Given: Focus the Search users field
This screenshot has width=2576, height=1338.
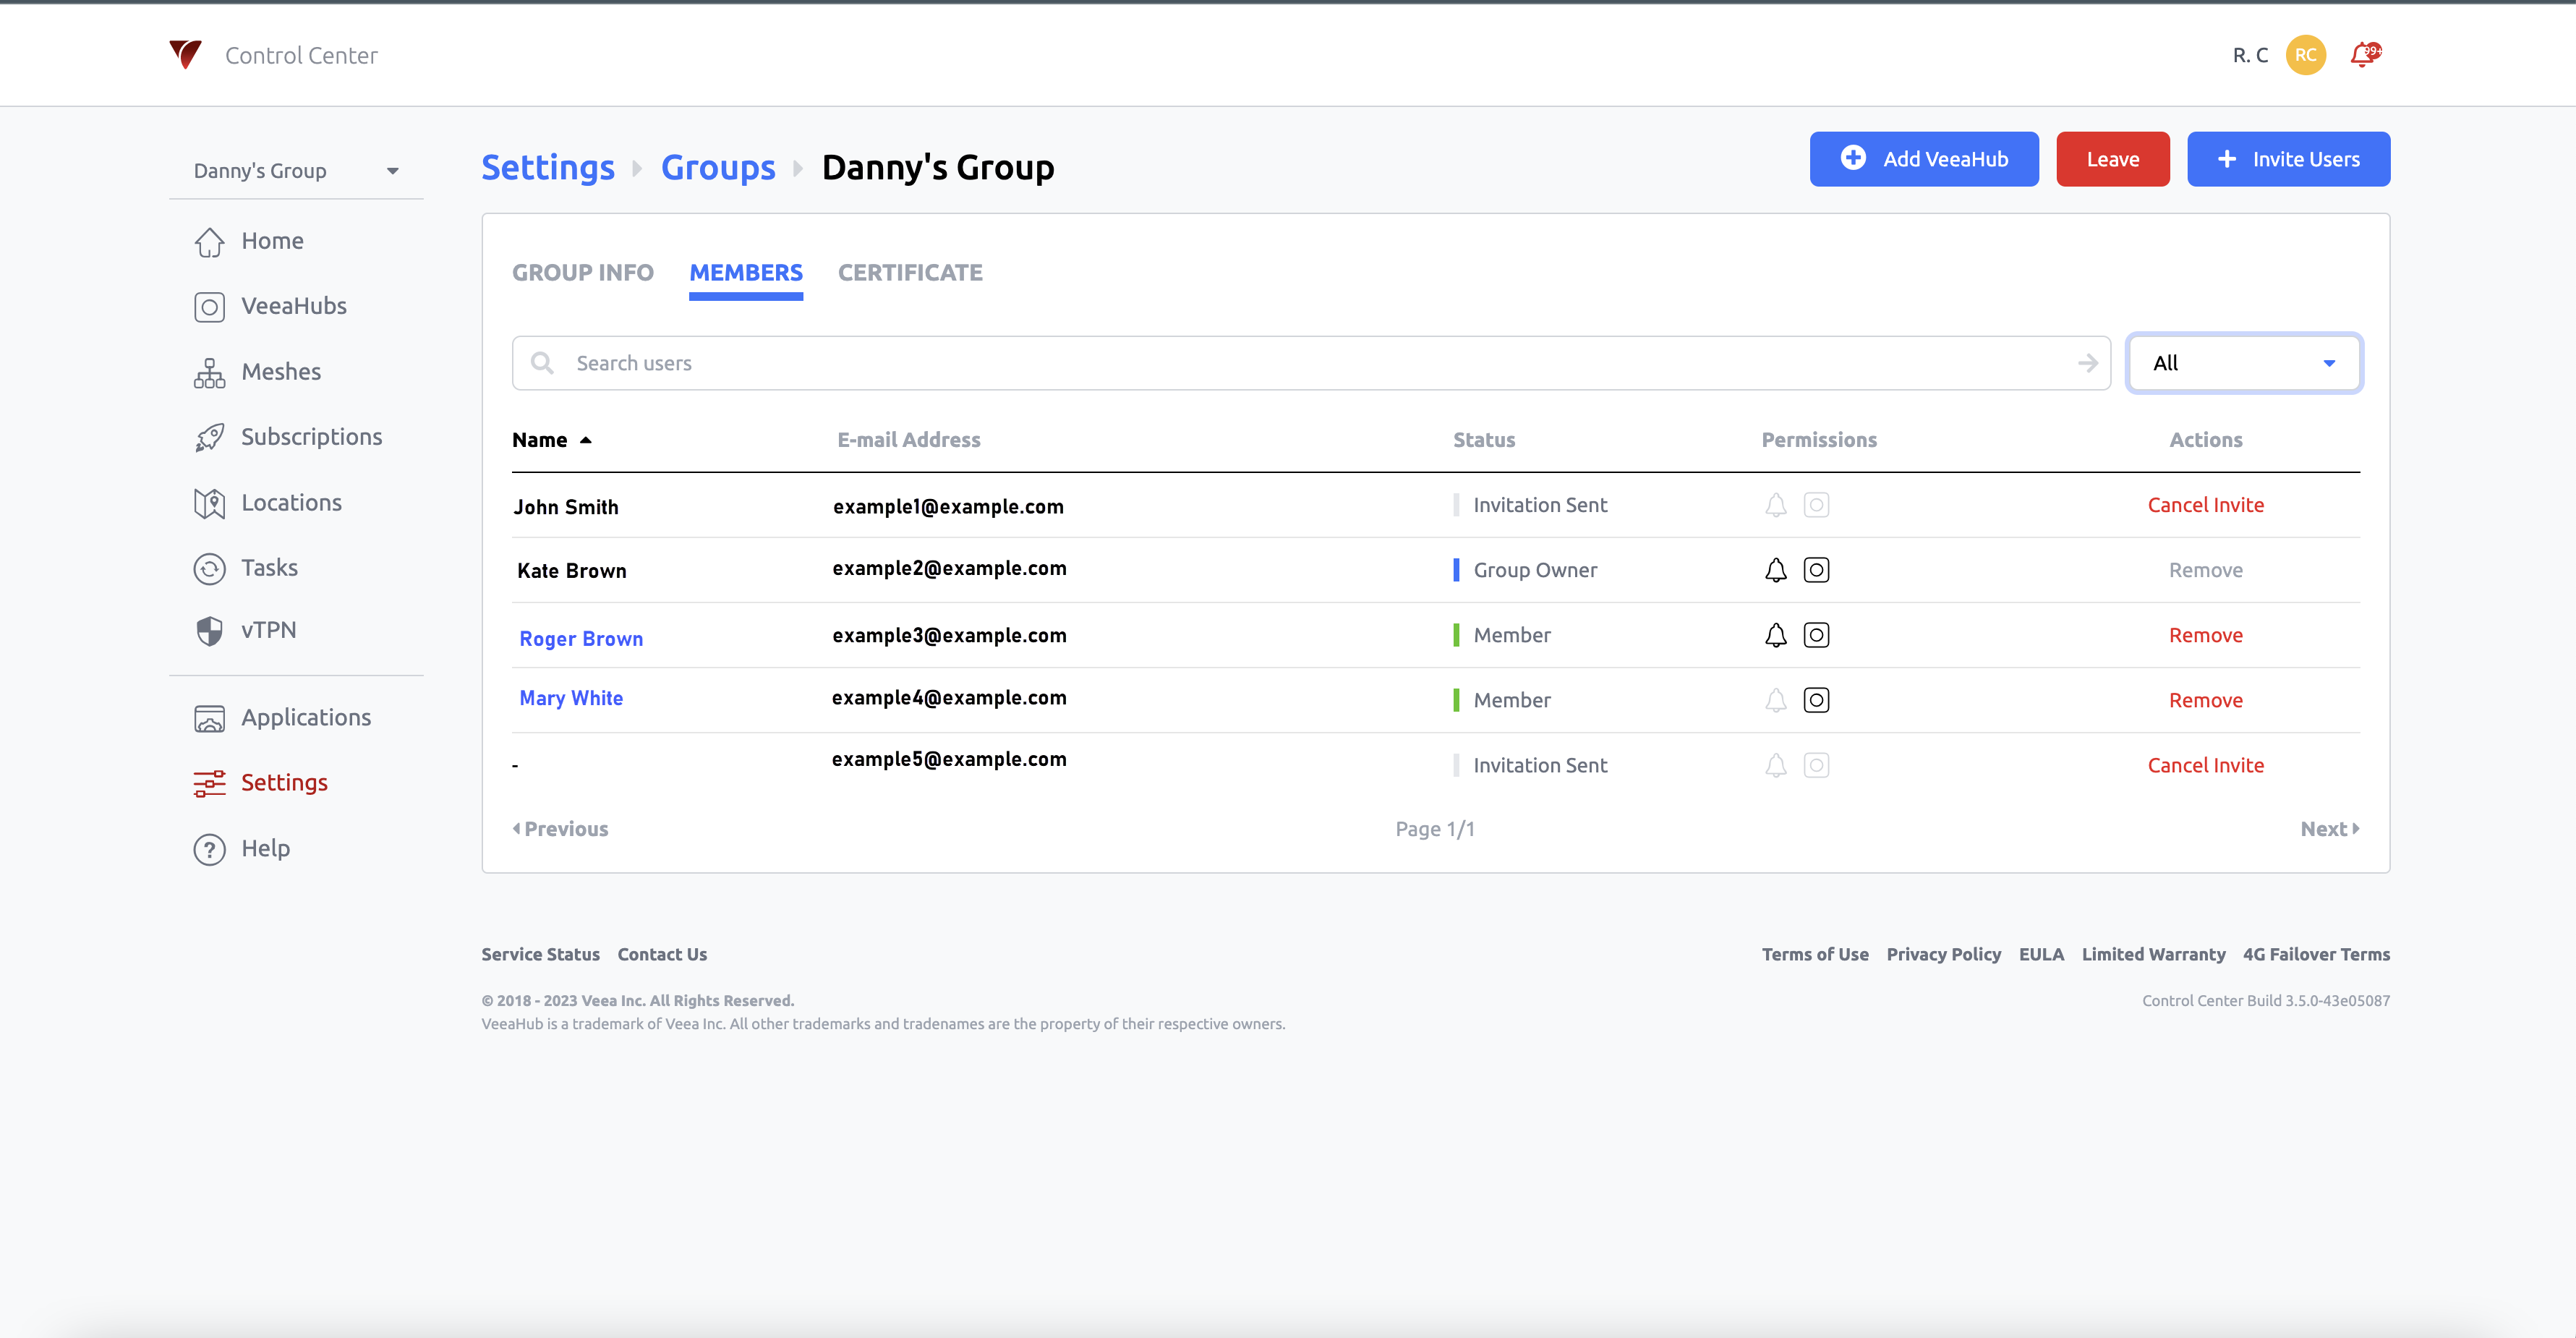Looking at the screenshot, I should point(1310,363).
